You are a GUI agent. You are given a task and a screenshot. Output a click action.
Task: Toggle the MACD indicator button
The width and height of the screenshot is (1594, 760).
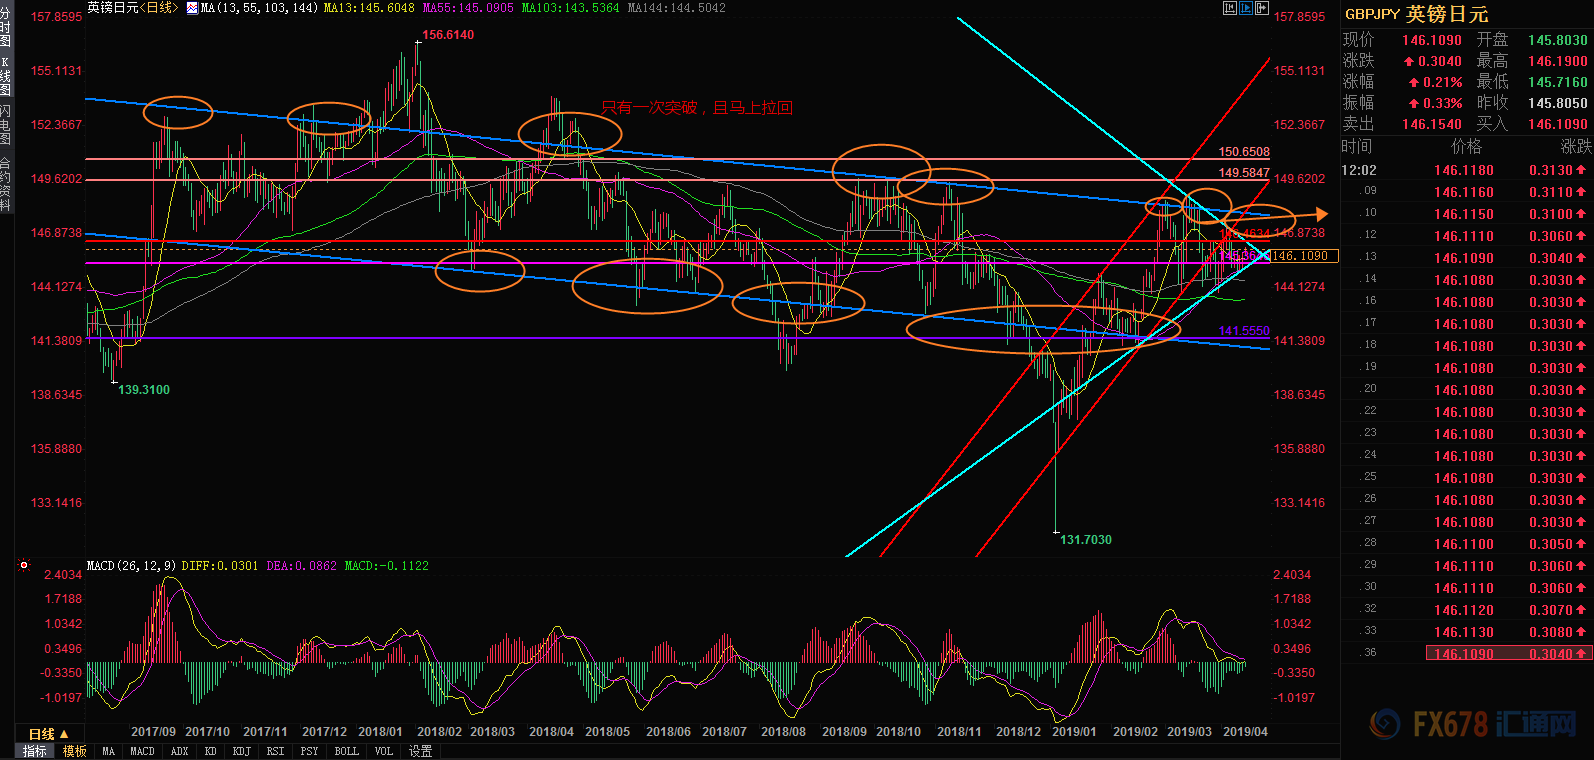point(142,751)
